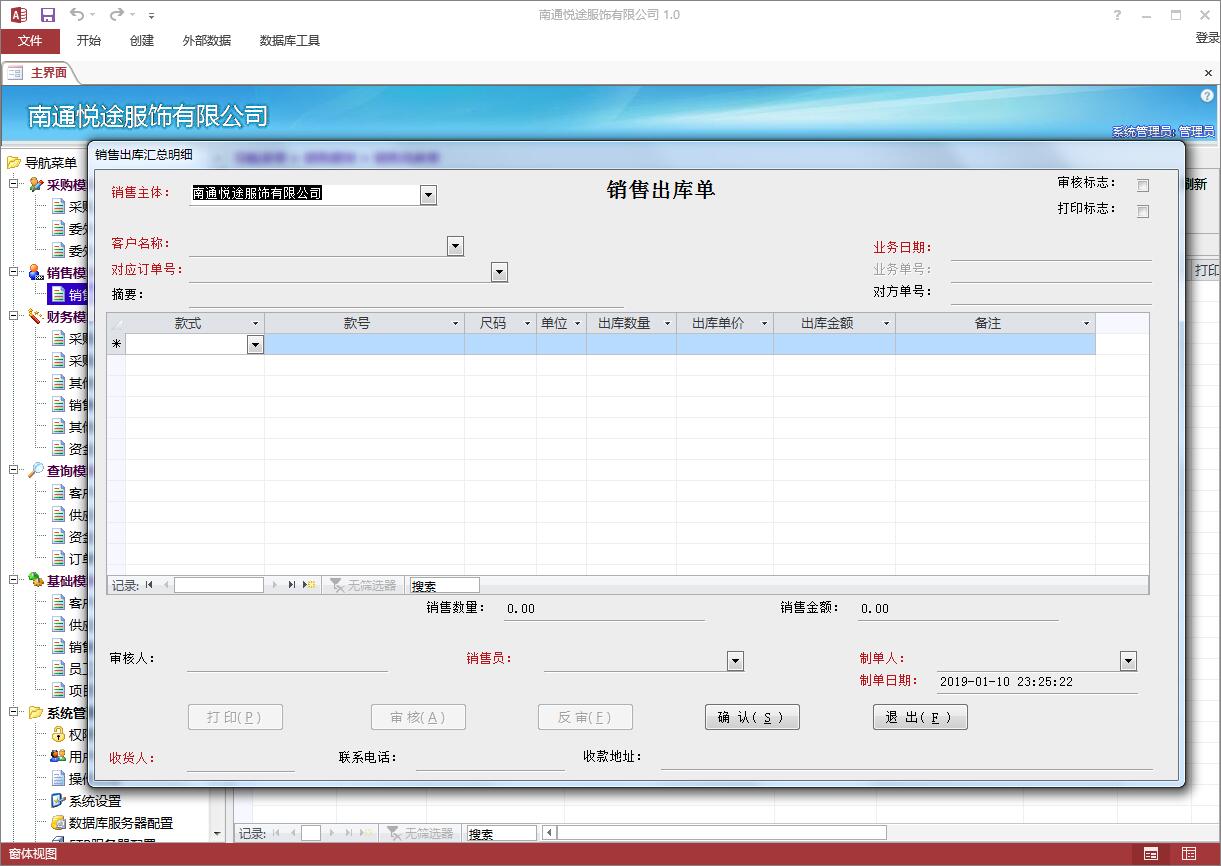
Task: Click the 摘要 input field
Action: tap(406, 296)
